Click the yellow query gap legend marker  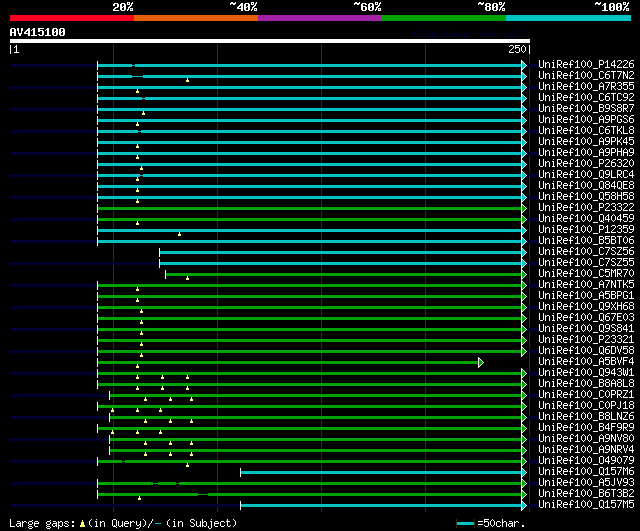pos(82,523)
